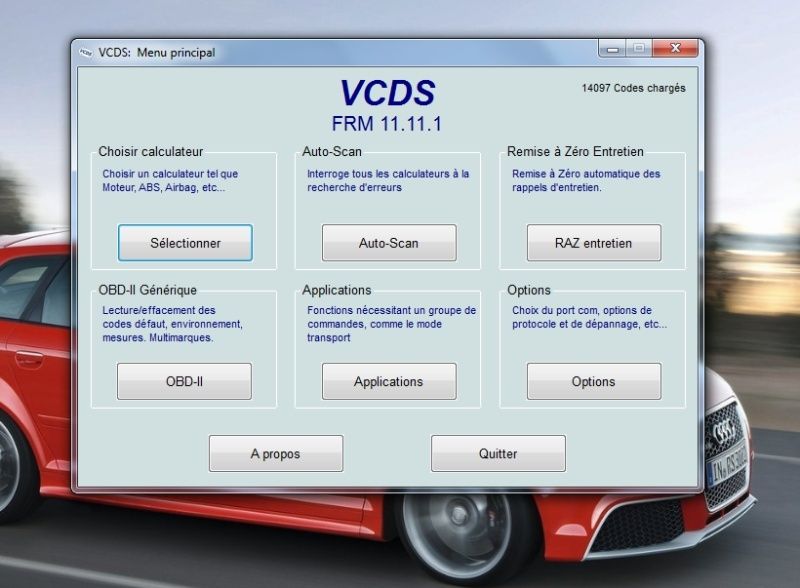Screen dimensions: 800x588
Task: Click the Sélectionner button
Action: 185,243
